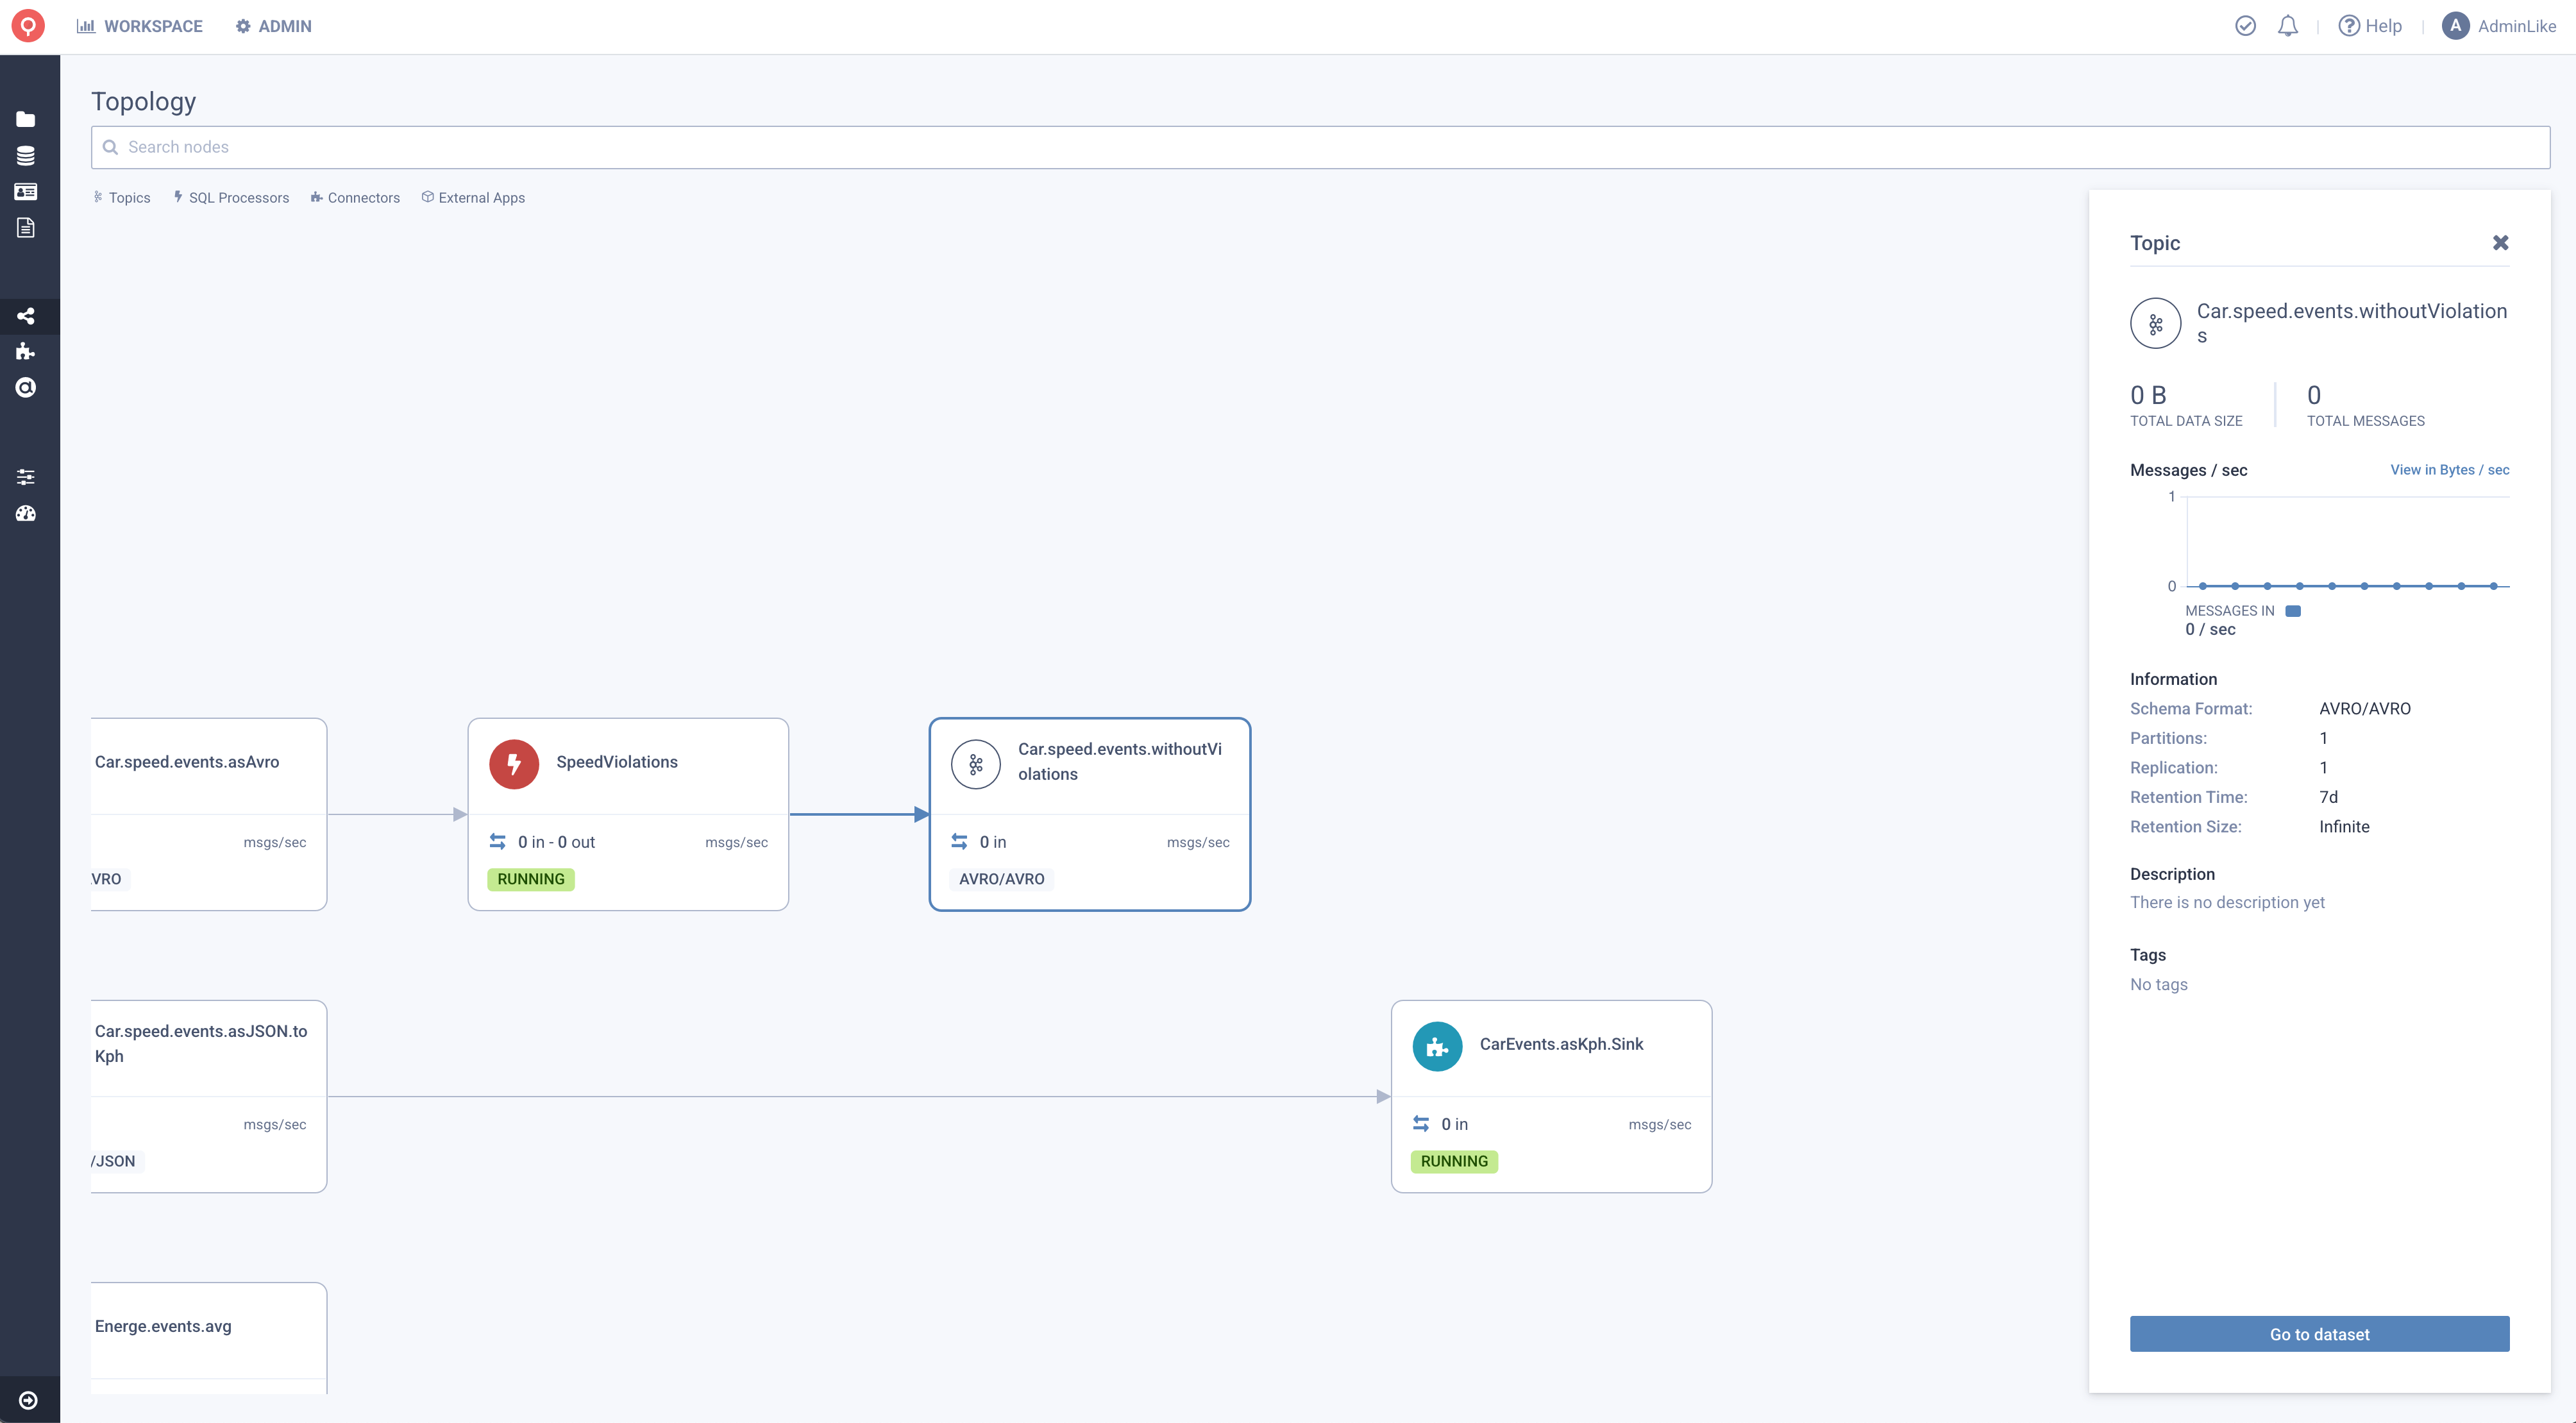
Task: Select the Car.speed.events.asAvro node
Action: pyautogui.click(x=208, y=814)
